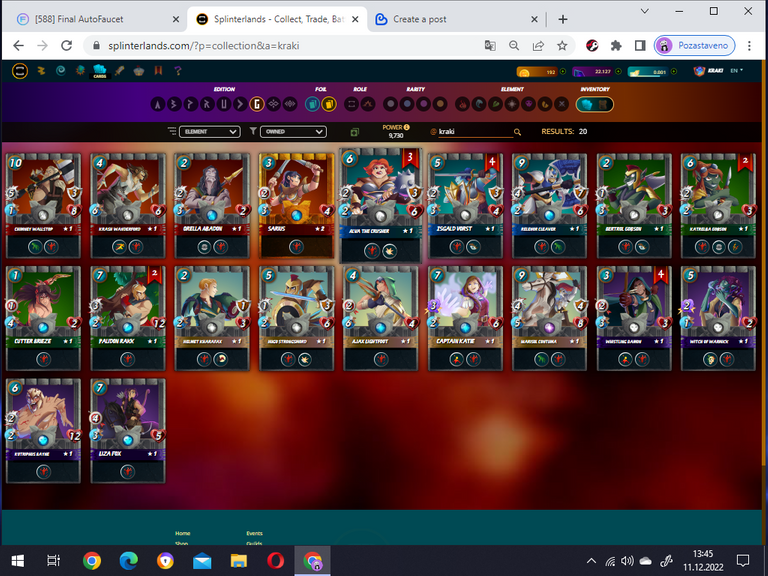768x576 pixels.
Task: Toggle the legendary gold rarity filter
Action: [440, 104]
